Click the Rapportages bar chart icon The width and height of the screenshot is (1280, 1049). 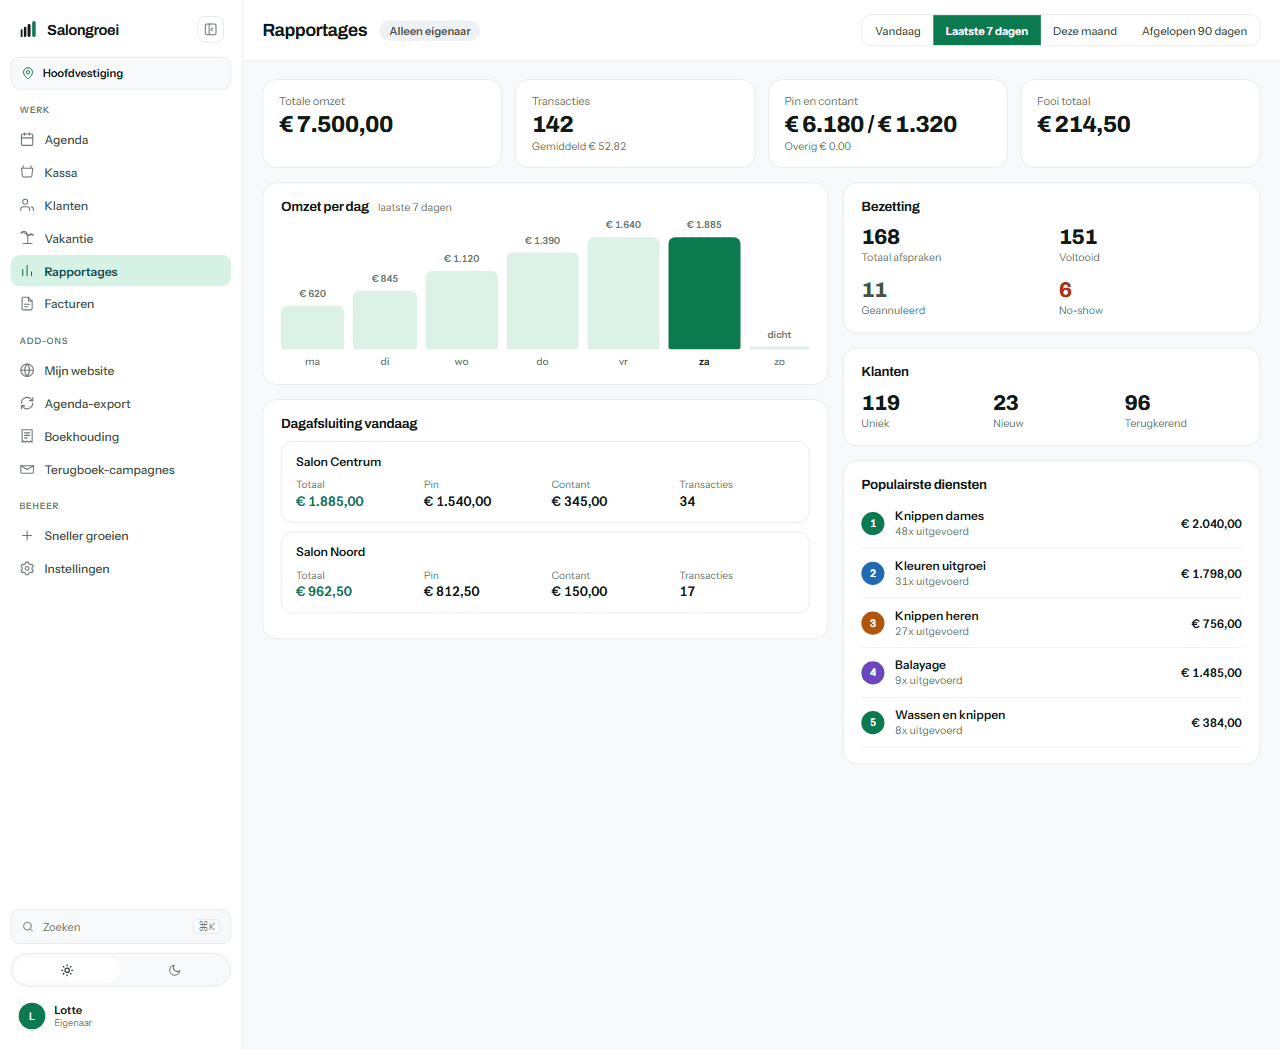[x=27, y=272]
